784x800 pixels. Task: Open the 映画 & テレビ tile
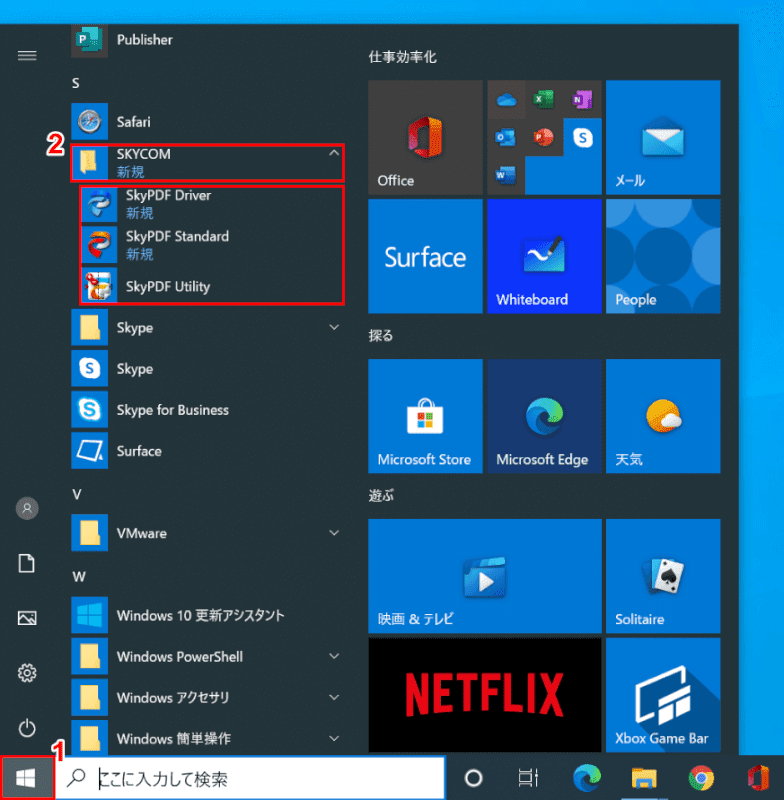[485, 576]
